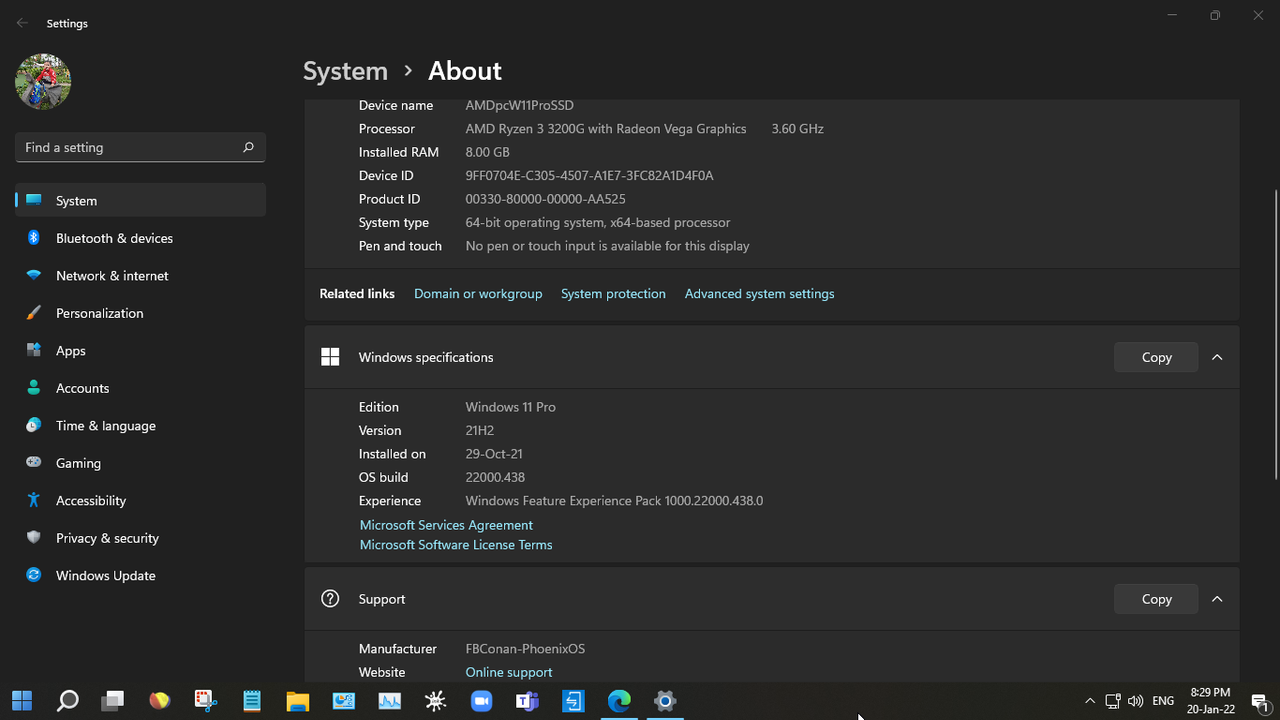Viewport: 1280px width, 720px height.
Task: Open Time & language settings
Action: [140, 425]
